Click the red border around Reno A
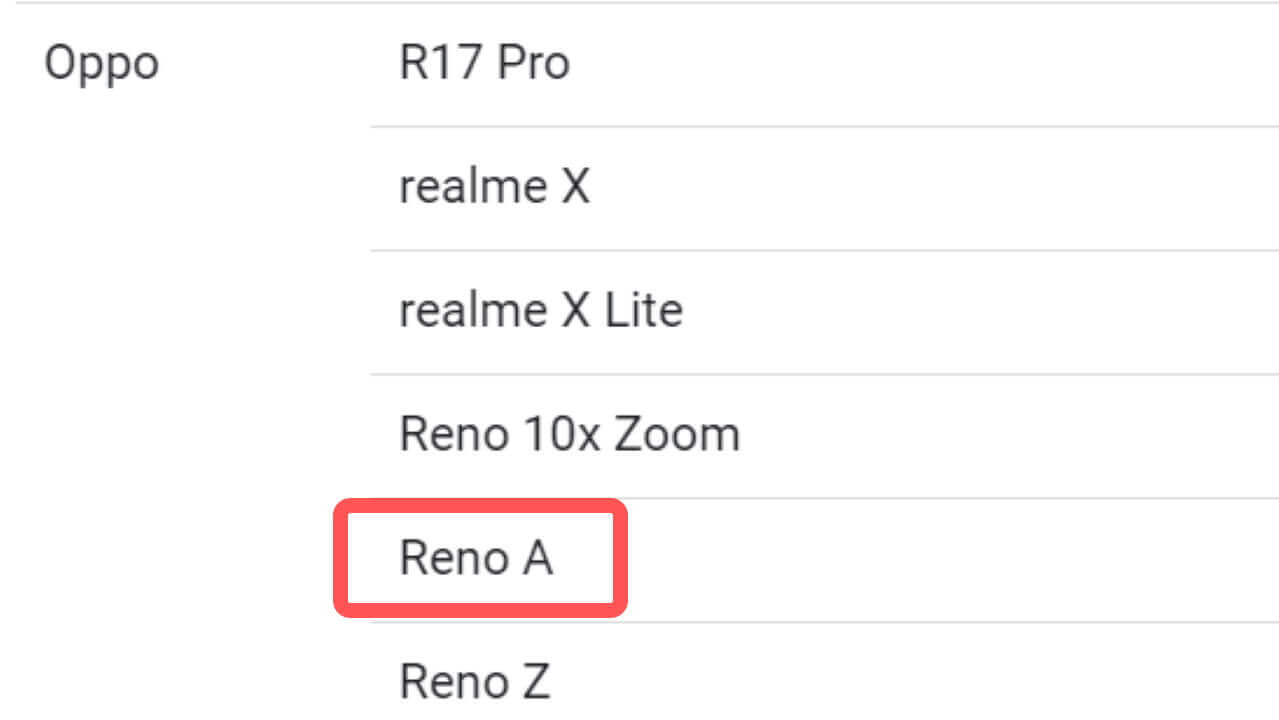This screenshot has width=1279, height=720. click(x=480, y=505)
